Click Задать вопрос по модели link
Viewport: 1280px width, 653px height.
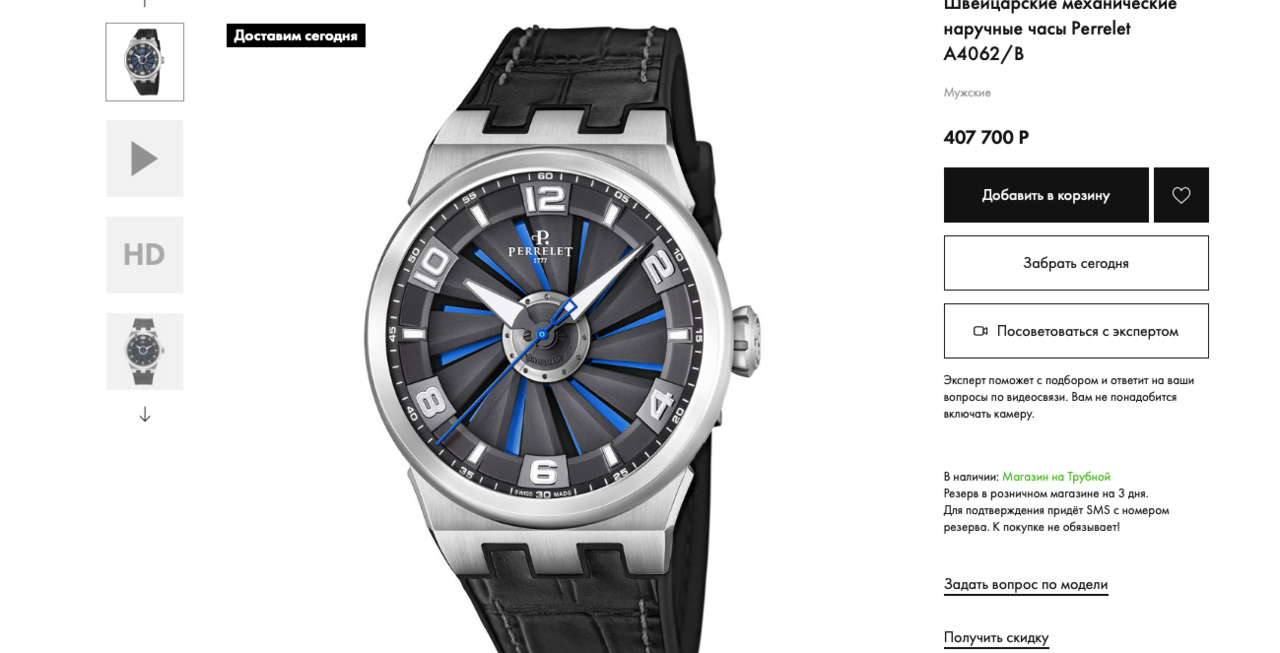point(1026,584)
